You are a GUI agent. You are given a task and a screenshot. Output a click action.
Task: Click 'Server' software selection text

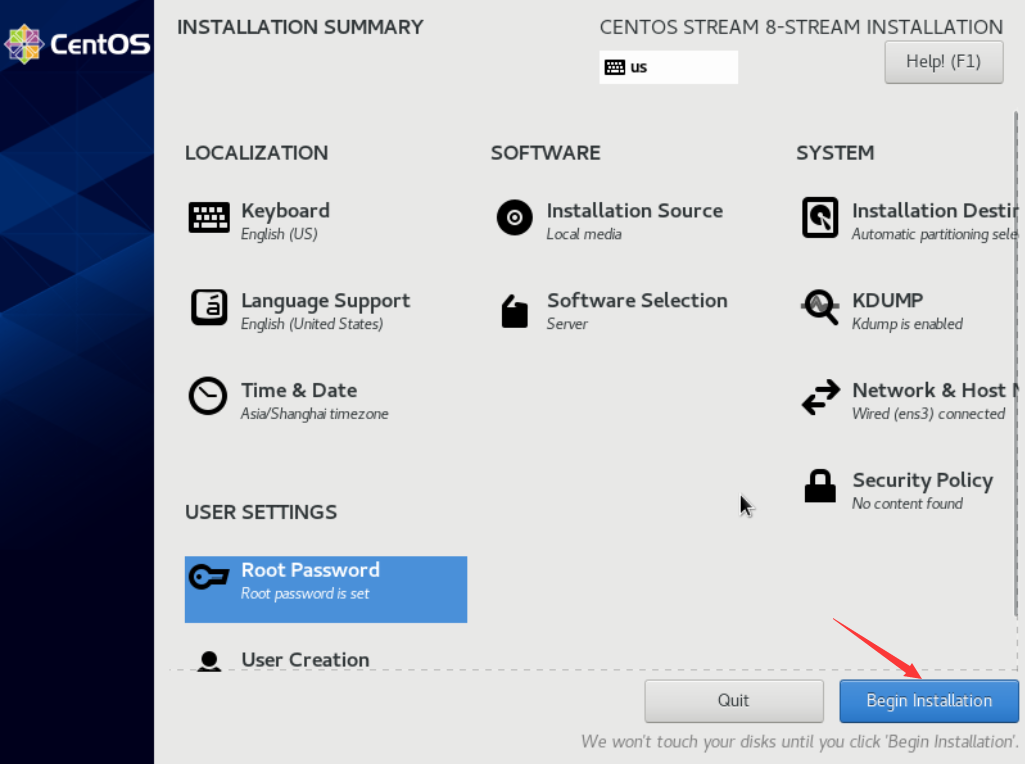(x=567, y=324)
